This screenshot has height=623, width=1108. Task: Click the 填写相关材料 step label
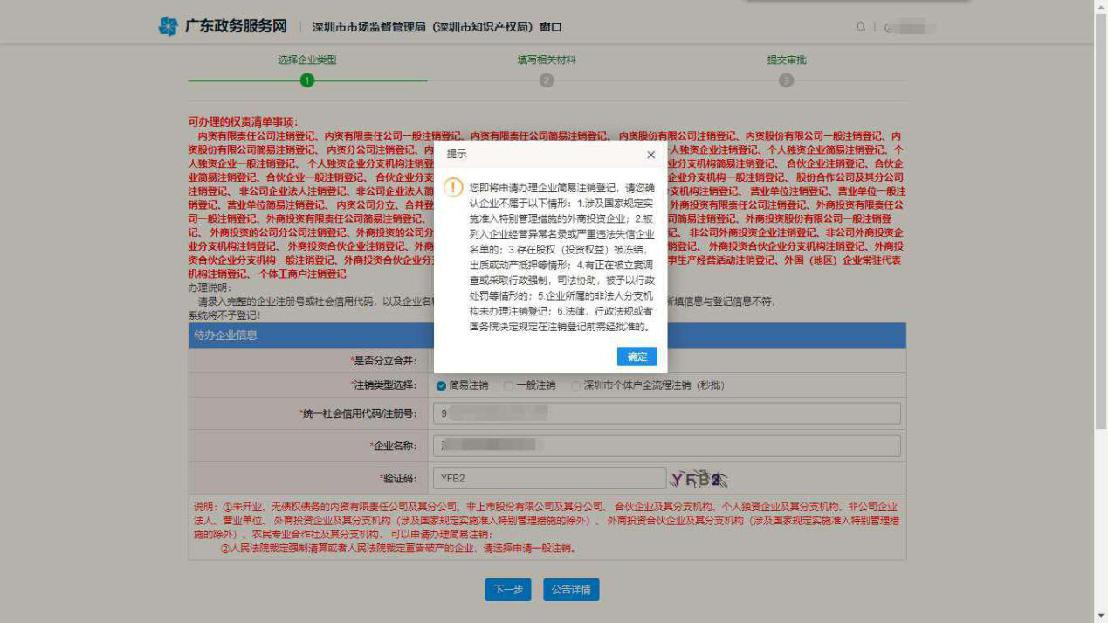pos(546,60)
